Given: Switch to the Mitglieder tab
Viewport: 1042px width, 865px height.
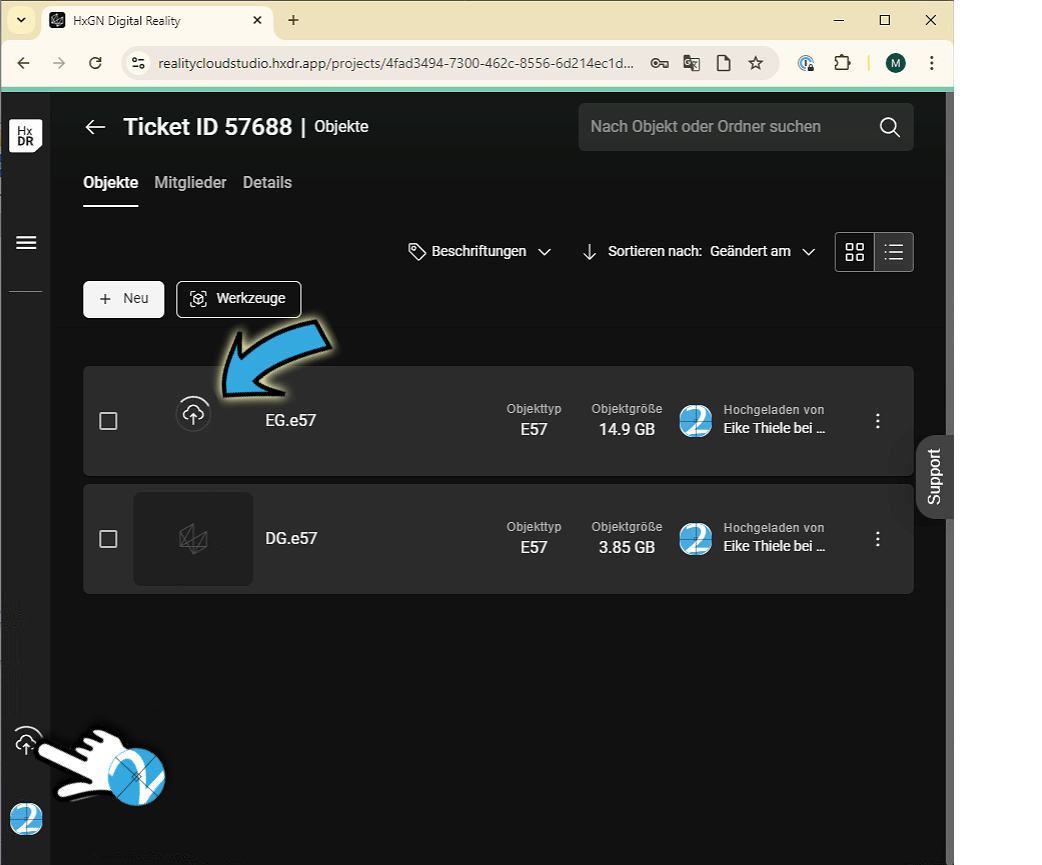Looking at the screenshot, I should click(x=190, y=183).
